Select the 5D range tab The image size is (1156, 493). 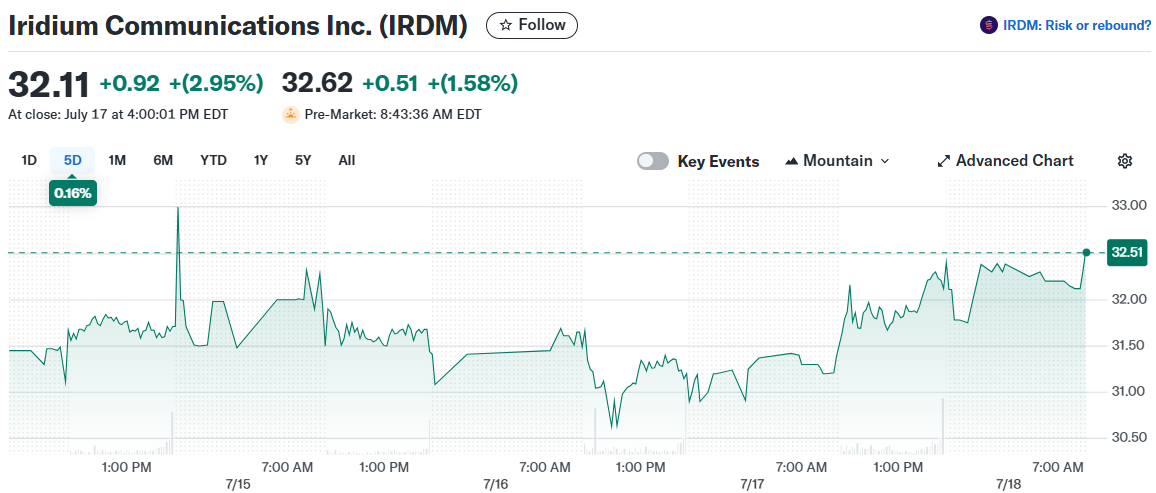point(72,160)
